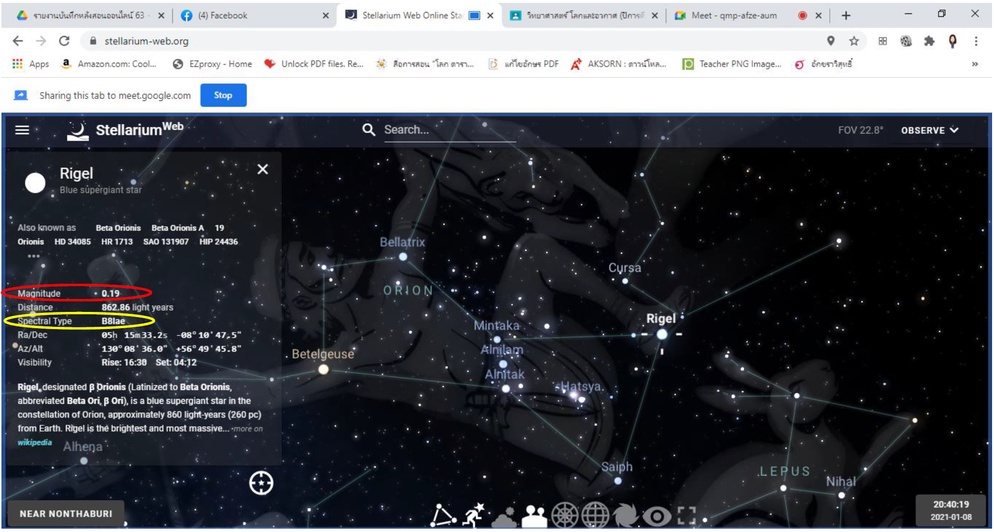Click the Stellarium search field
994x532 pixels.
pos(449,130)
